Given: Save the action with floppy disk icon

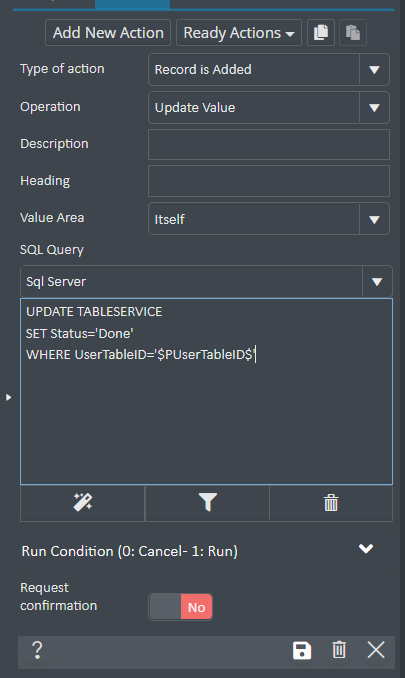Looking at the screenshot, I should pyautogui.click(x=302, y=650).
